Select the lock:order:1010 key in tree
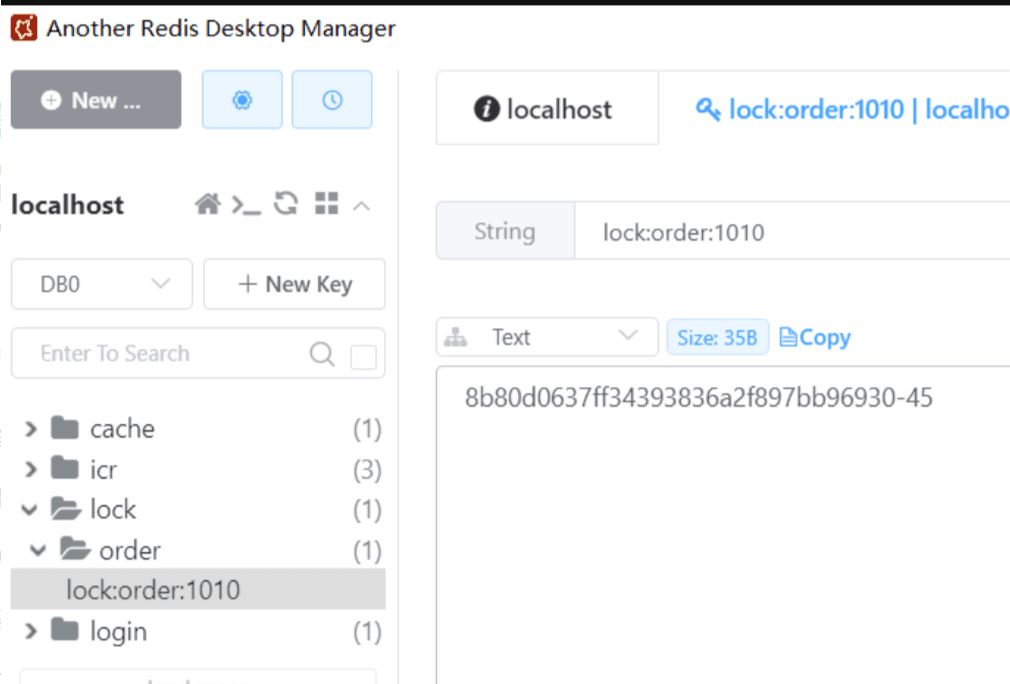The image size is (1010, 684). coord(153,590)
